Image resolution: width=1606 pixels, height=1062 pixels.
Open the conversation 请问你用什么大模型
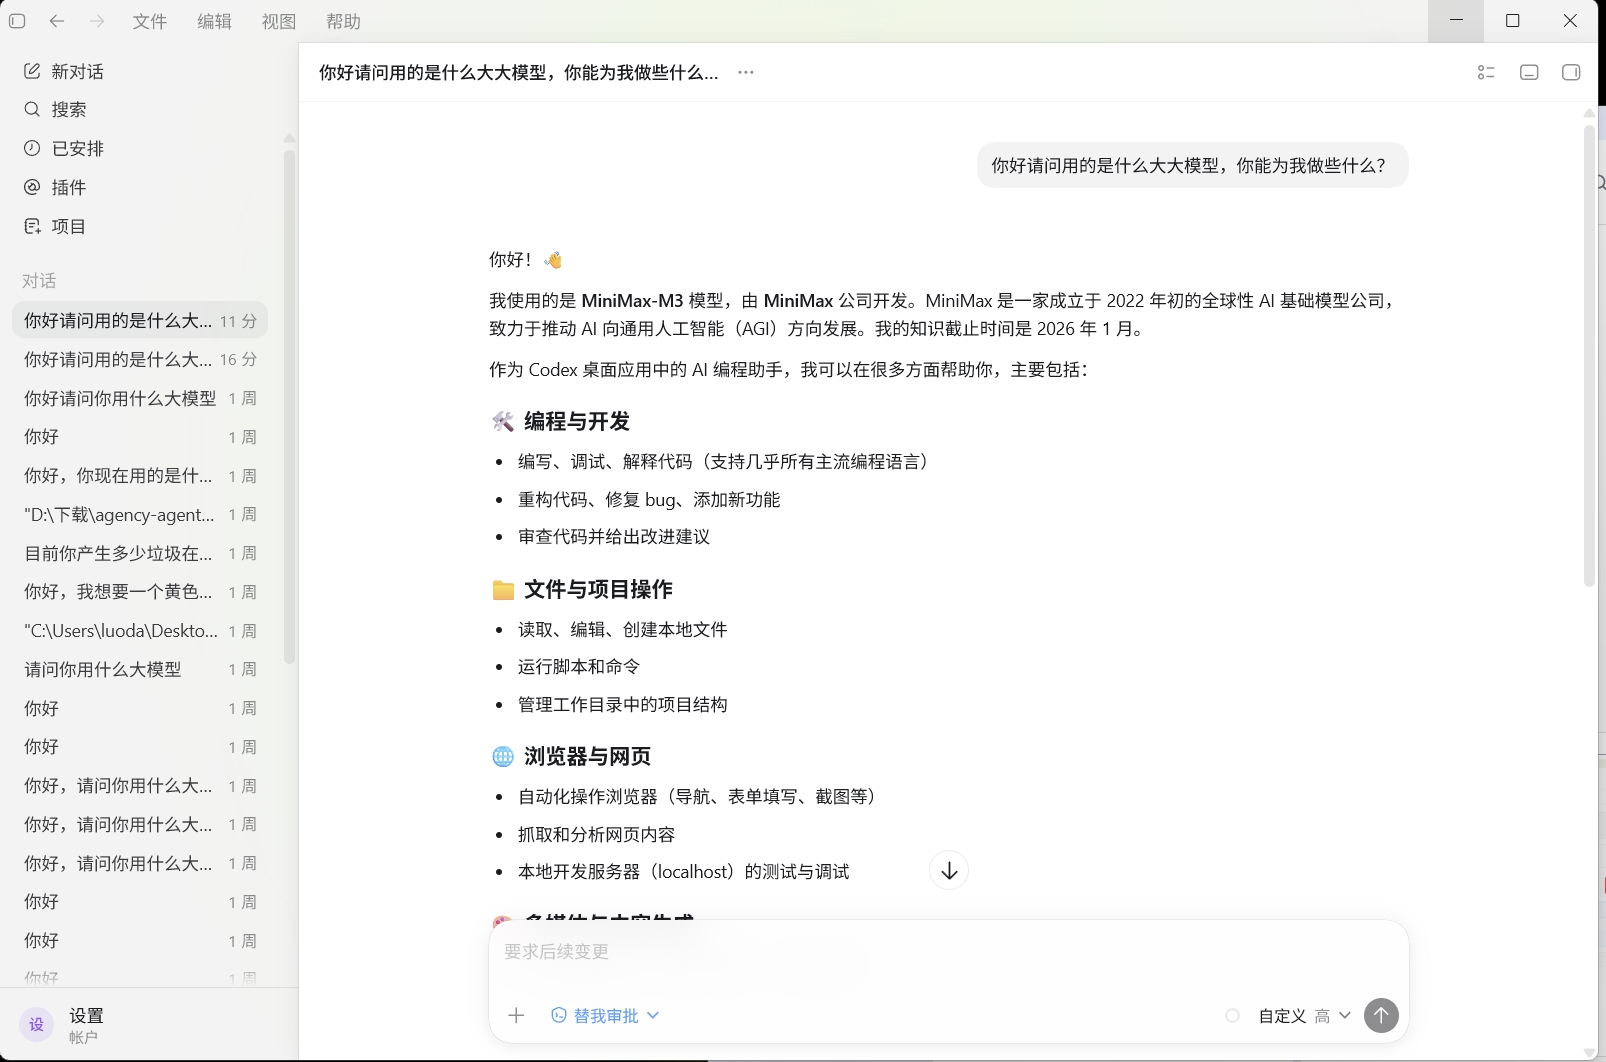[x=140, y=669]
